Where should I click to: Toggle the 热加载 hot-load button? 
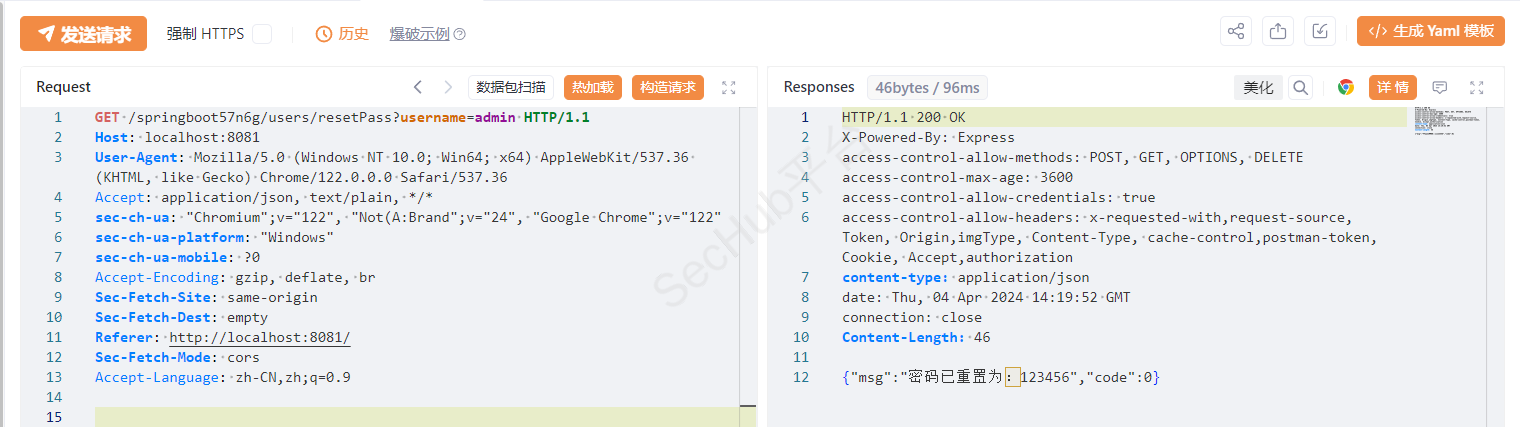(x=593, y=88)
